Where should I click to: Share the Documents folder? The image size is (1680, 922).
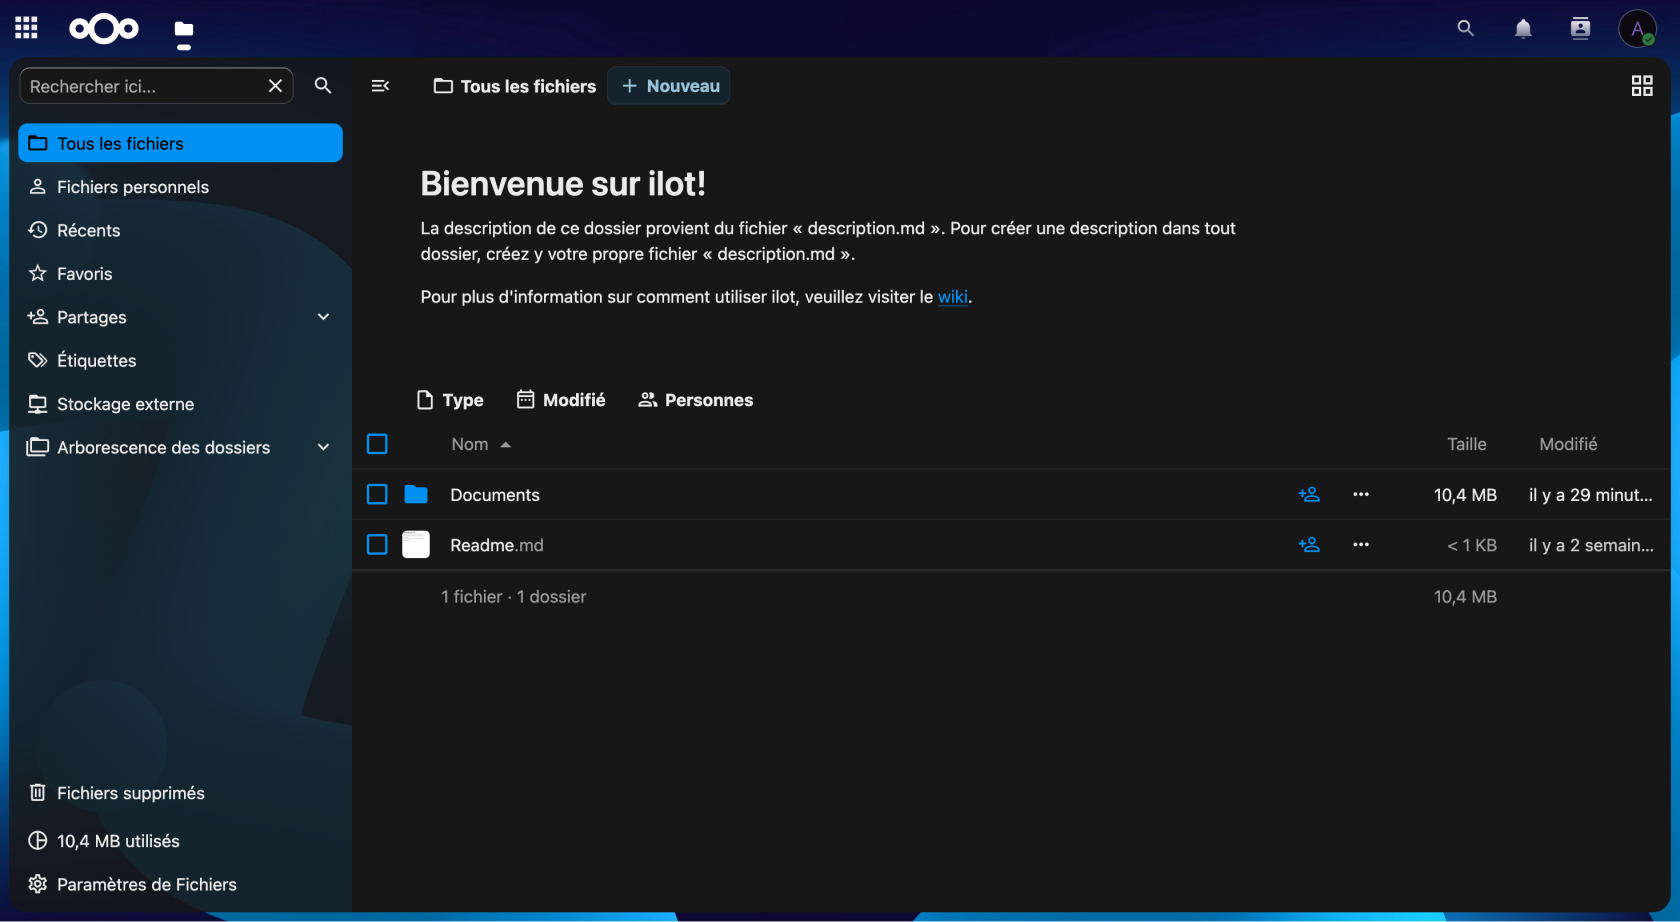tap(1309, 494)
